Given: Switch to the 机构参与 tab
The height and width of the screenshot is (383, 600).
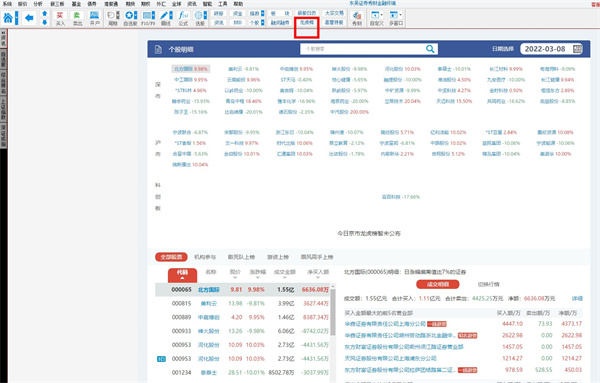Looking at the screenshot, I should (205, 257).
